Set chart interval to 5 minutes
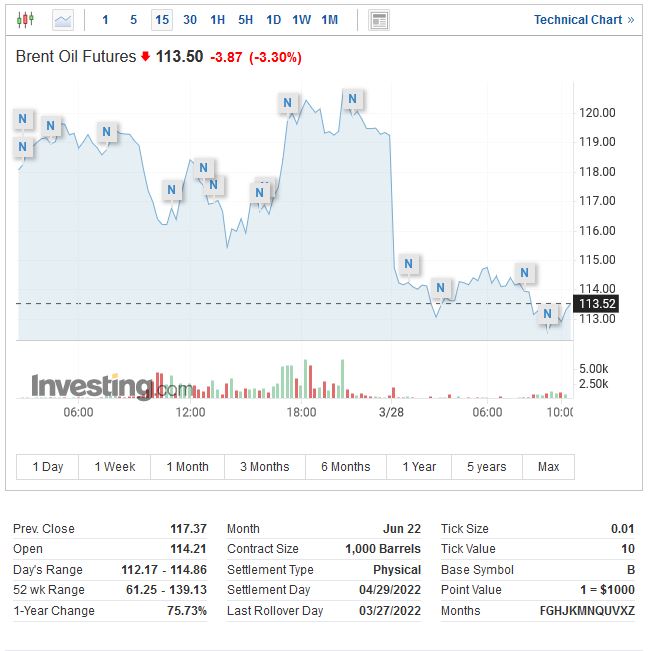Viewport: 648px width, 651px height. click(x=134, y=20)
